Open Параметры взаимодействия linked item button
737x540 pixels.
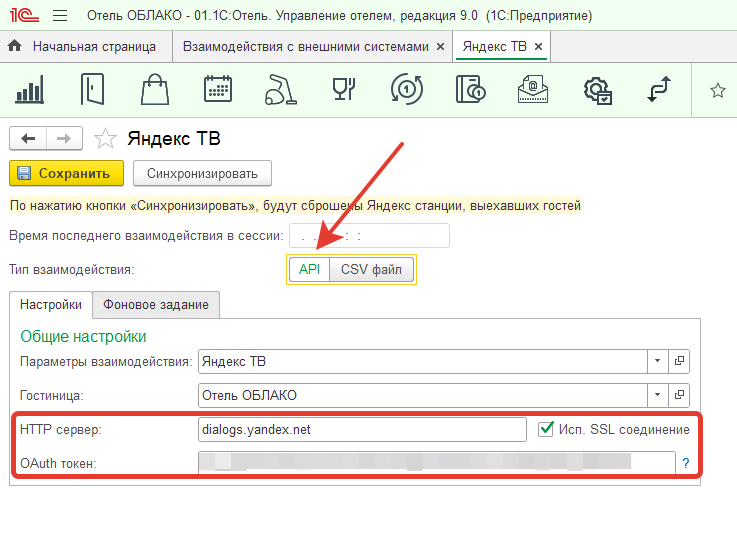[679, 361]
